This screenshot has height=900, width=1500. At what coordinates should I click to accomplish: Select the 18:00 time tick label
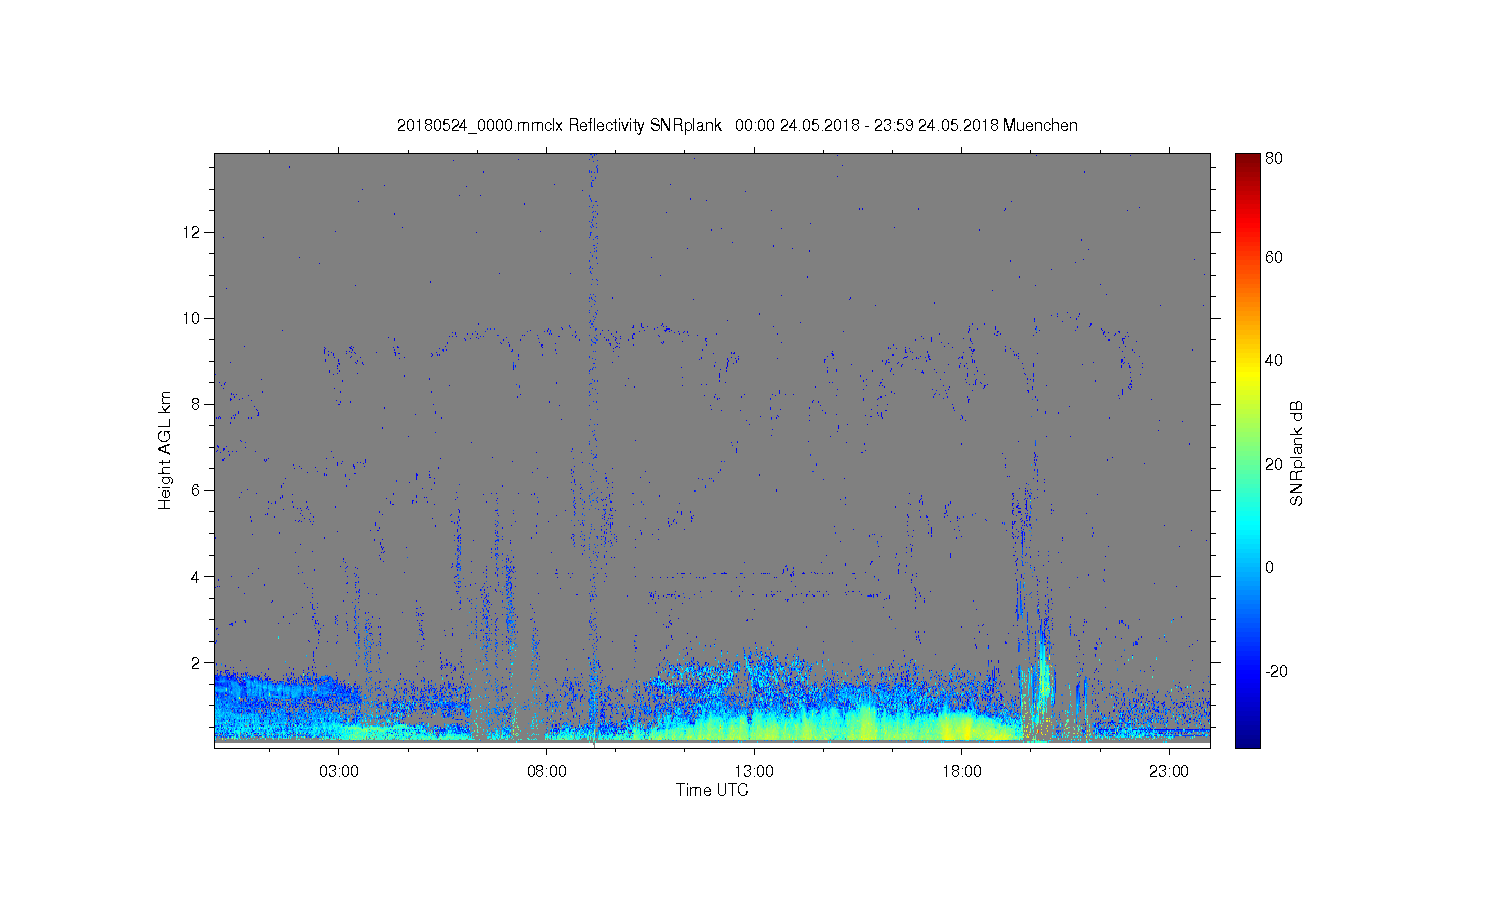(x=962, y=772)
